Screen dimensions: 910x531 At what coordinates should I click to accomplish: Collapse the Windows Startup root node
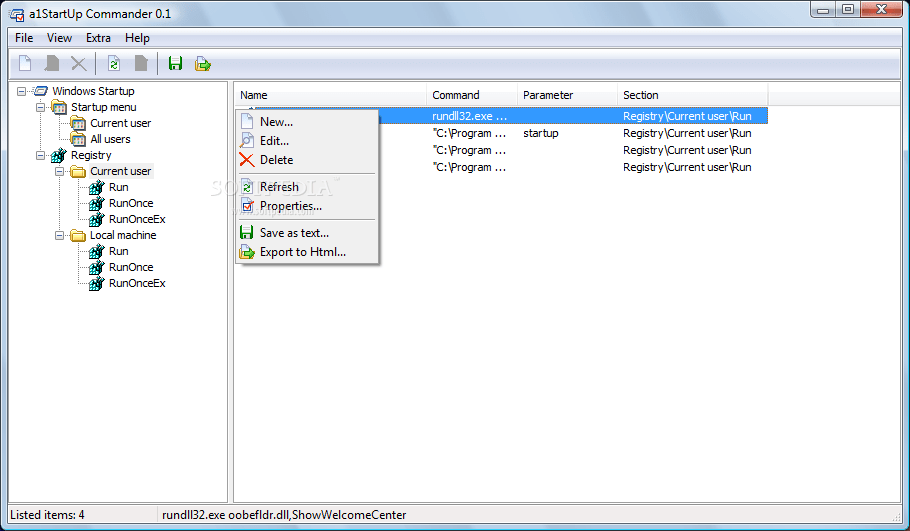tap(21, 91)
